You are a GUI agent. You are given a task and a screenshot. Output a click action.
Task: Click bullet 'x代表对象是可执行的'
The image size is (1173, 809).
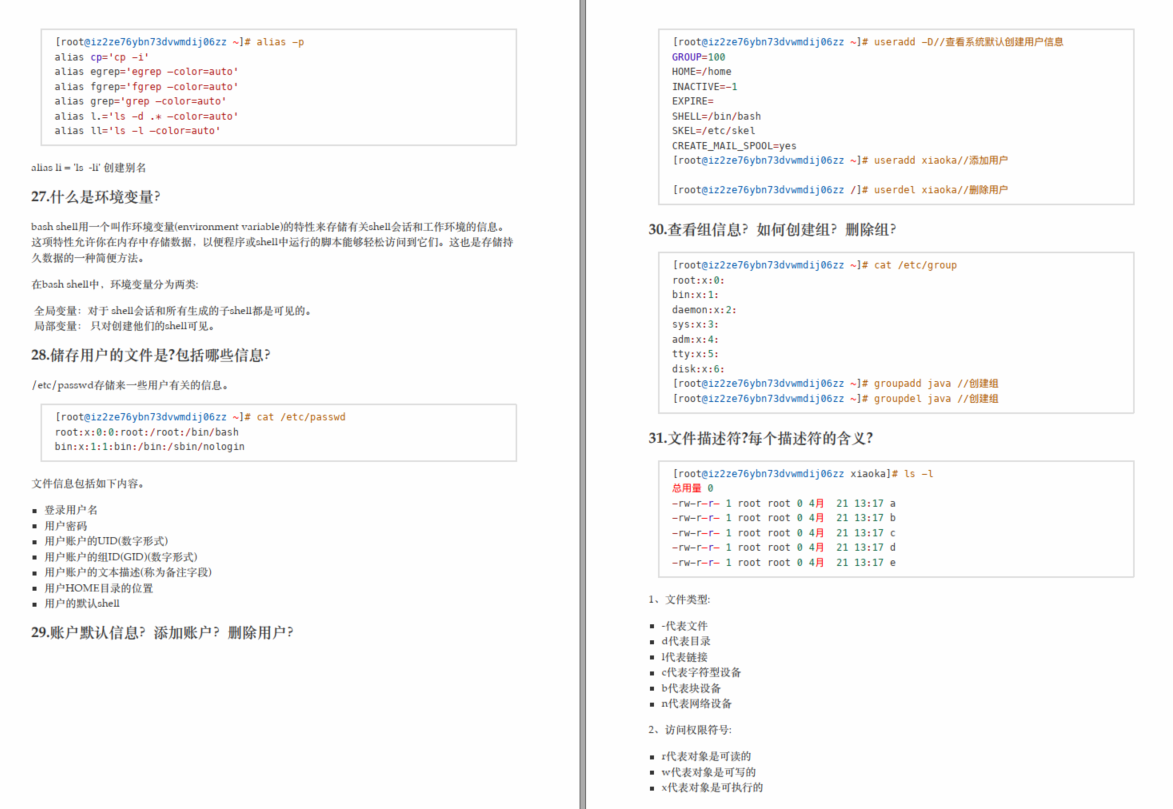(x=712, y=787)
